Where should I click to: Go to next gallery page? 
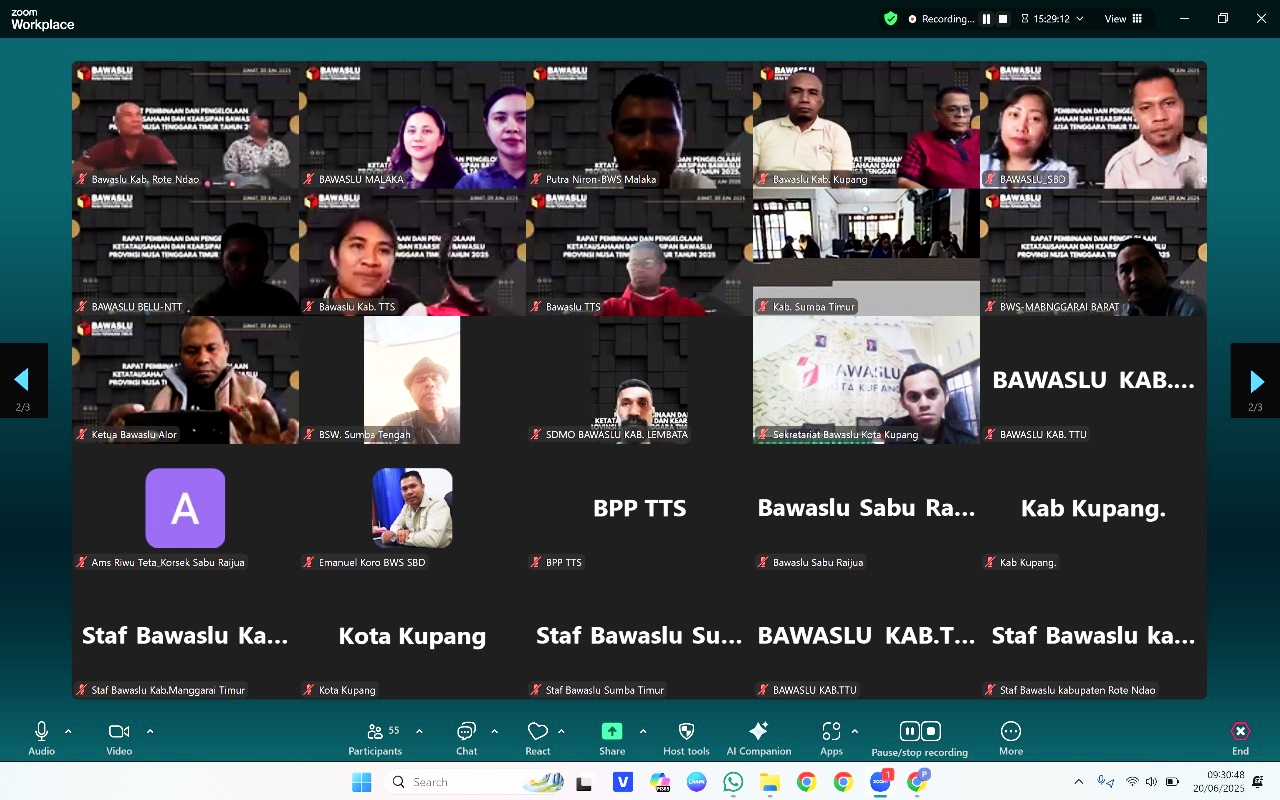tap(1256, 381)
